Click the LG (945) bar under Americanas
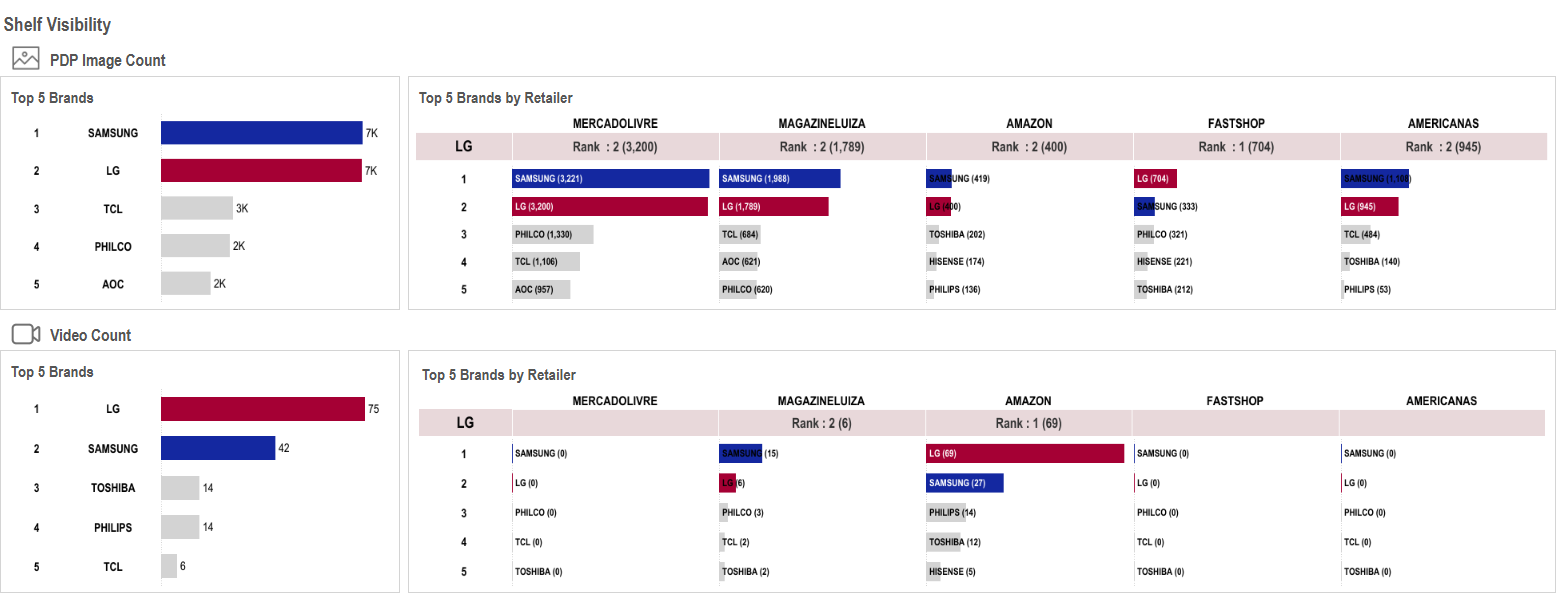Screen dimensions: 1558x599 point(1369,207)
